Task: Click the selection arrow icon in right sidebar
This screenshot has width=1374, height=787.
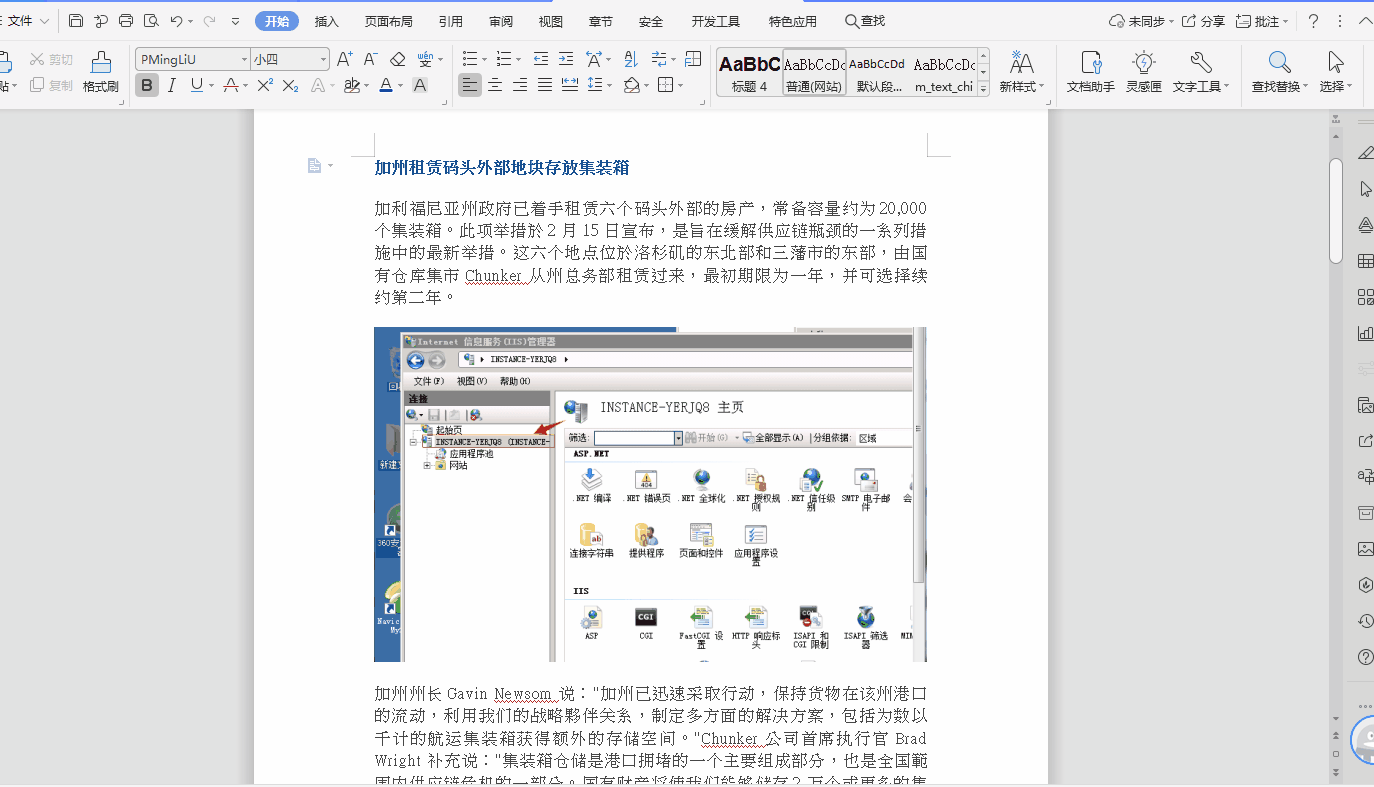Action: tap(1365, 189)
